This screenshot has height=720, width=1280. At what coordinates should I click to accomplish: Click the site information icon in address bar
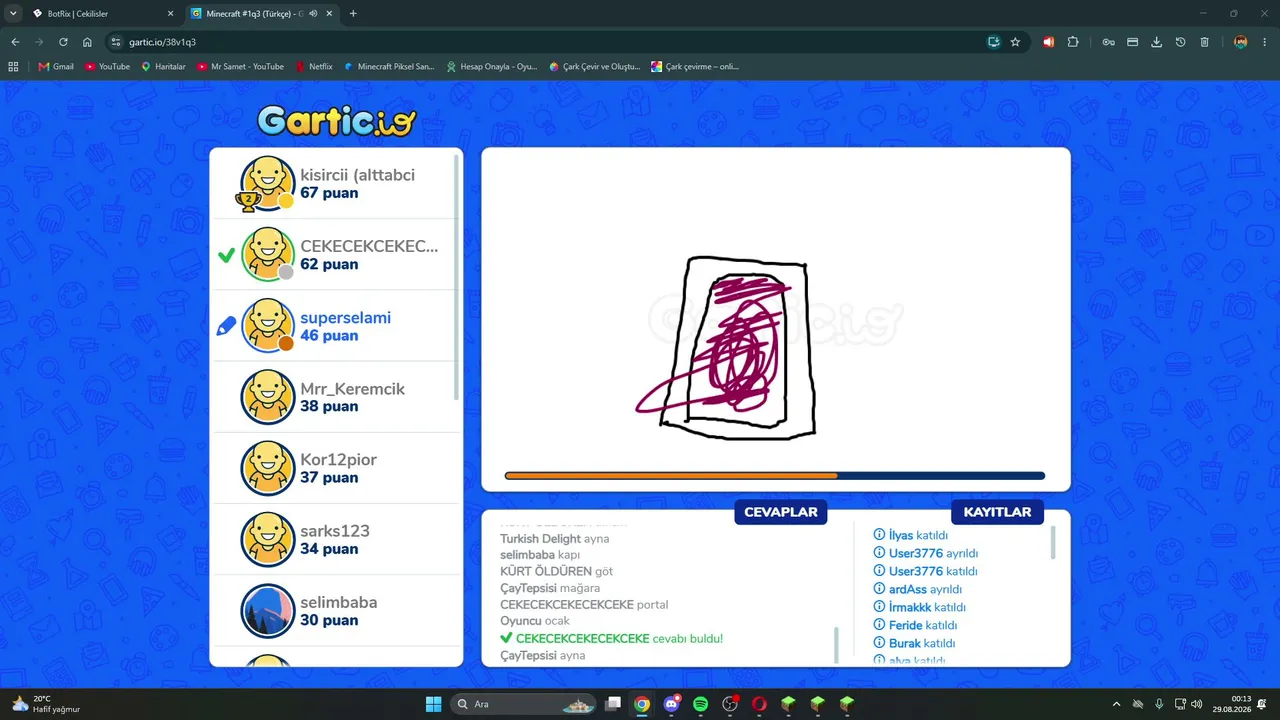116,42
